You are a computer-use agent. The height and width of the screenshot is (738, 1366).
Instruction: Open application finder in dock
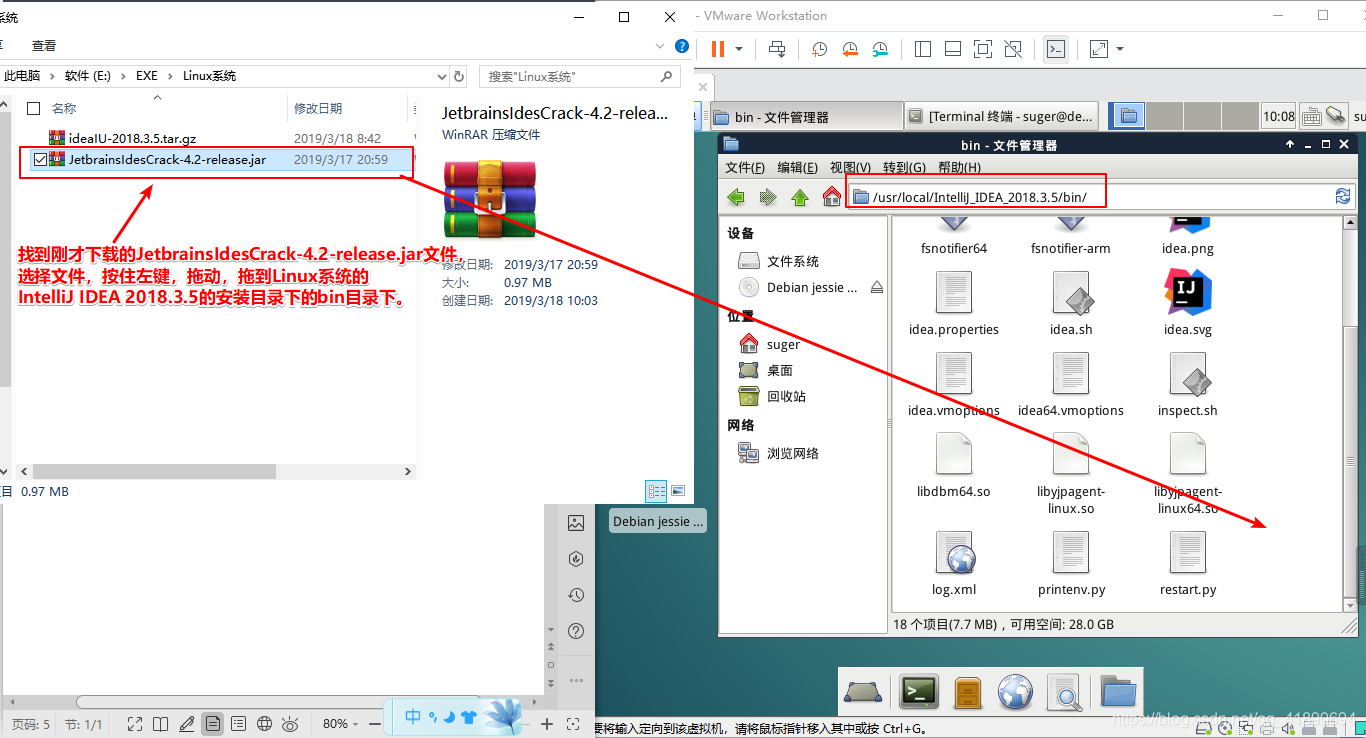(1064, 691)
